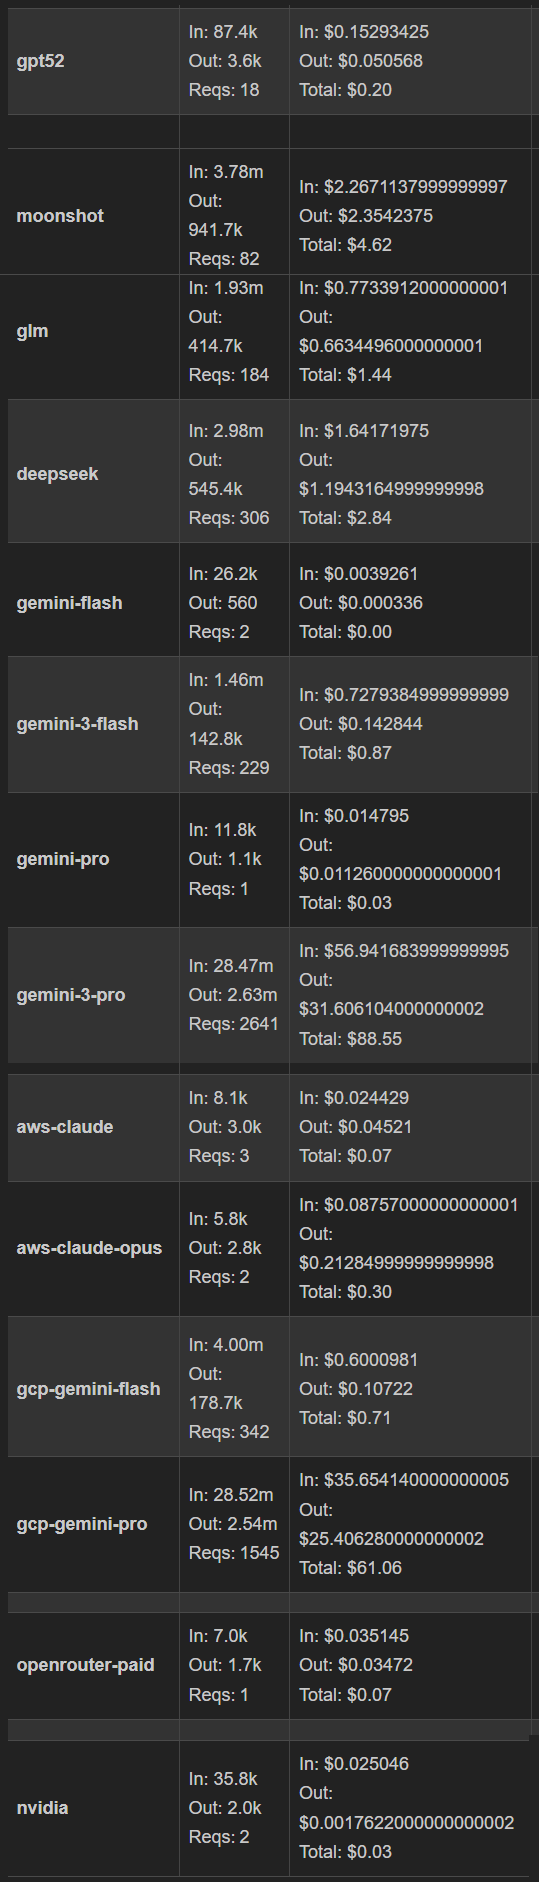The image size is (539, 1882).
Task: Click moonshot total $4.62 cell
Action: (x=345, y=245)
